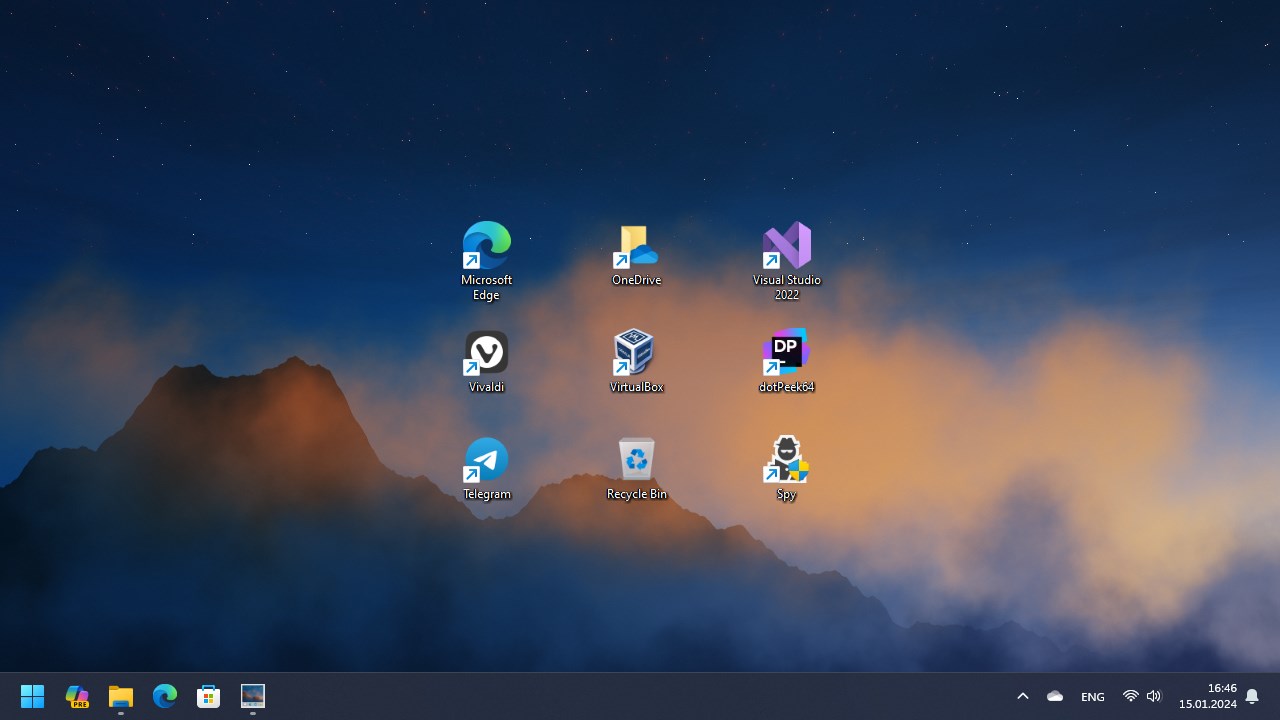Select the OneDrive desktop shortcut

pos(636,255)
